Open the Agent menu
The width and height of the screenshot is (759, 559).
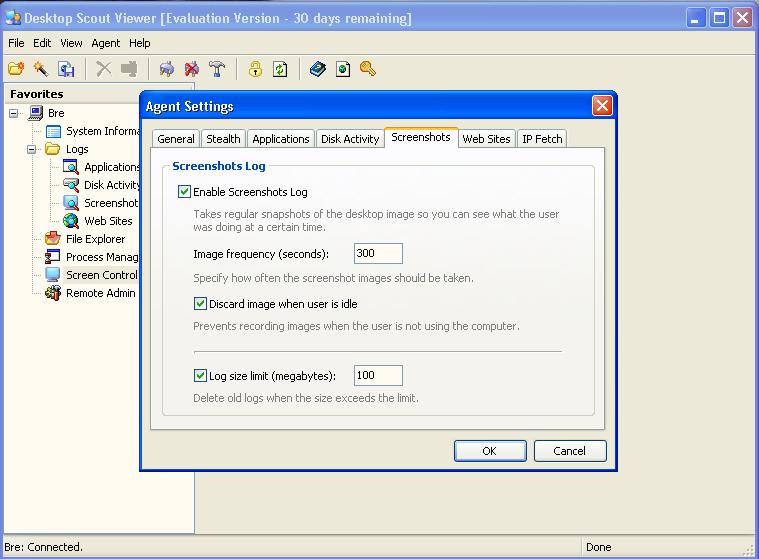(x=106, y=43)
